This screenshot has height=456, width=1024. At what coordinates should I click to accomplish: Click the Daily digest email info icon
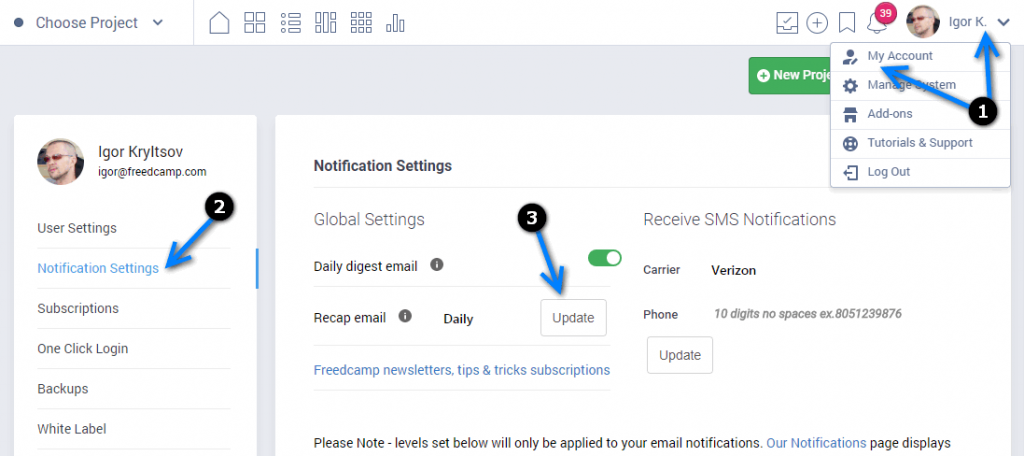pos(437,265)
